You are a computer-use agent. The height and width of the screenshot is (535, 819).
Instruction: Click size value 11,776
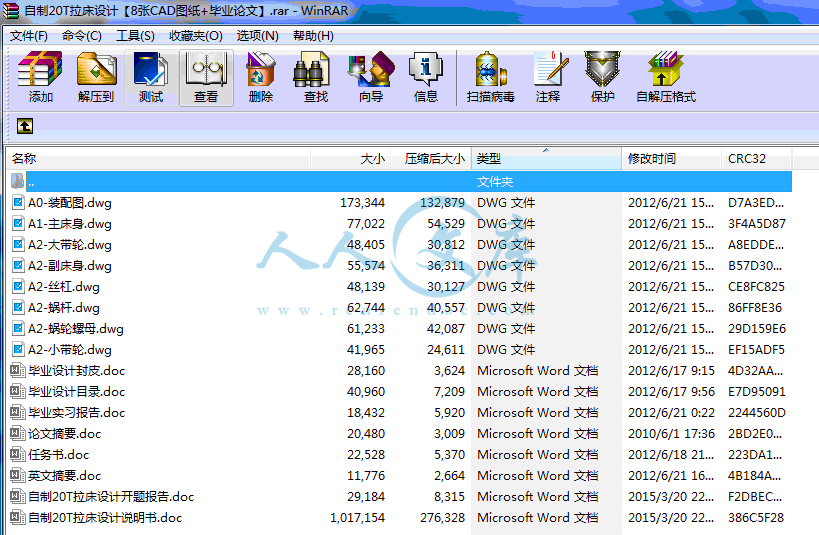pyautogui.click(x=366, y=475)
